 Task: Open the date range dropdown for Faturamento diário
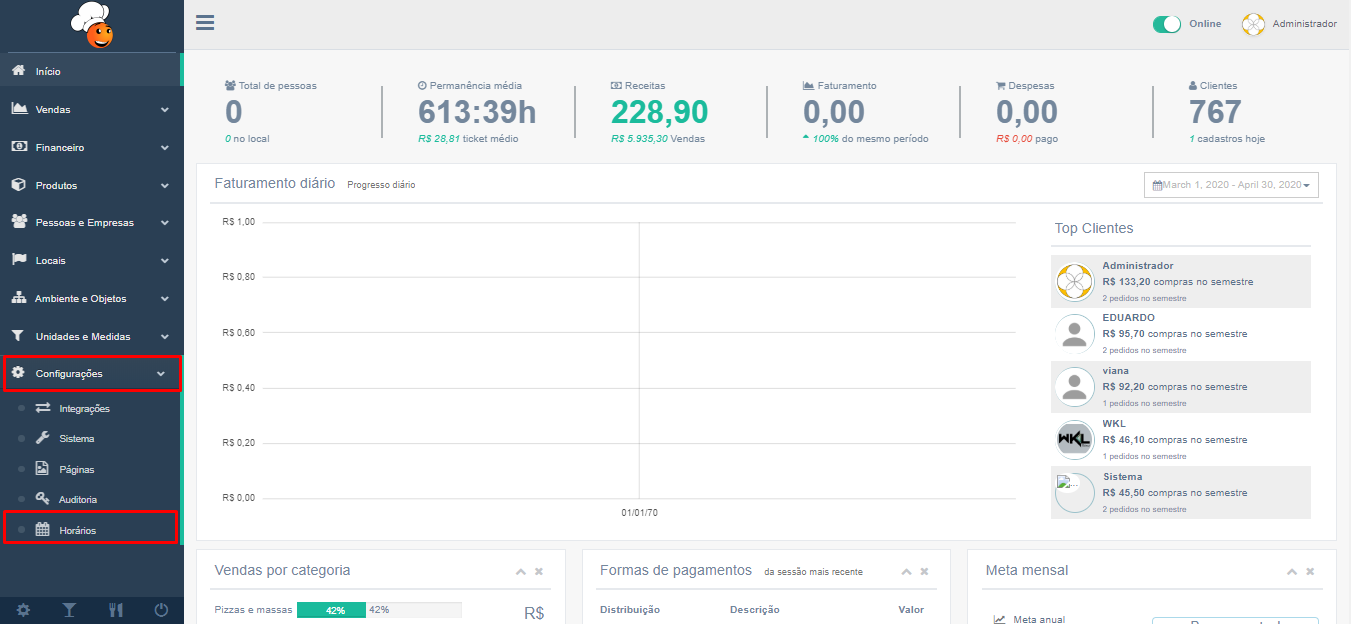[1231, 185]
